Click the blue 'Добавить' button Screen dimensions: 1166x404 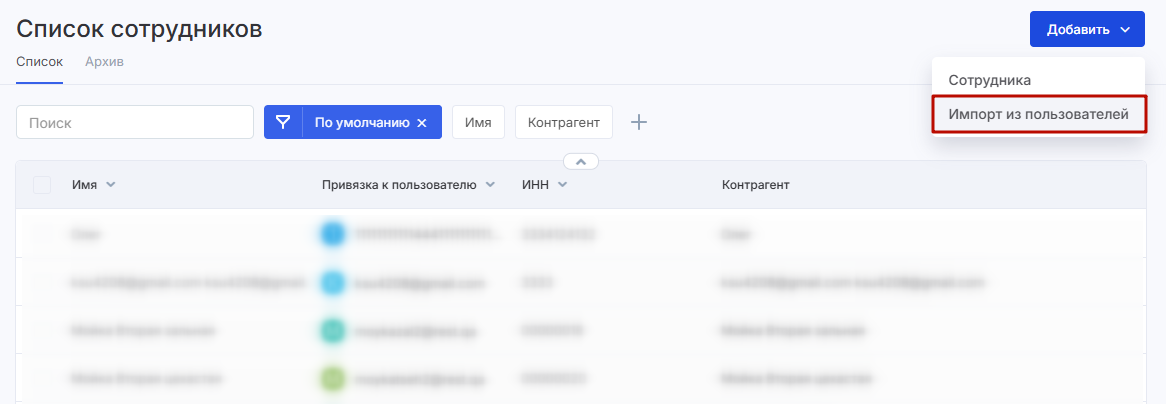click(x=1087, y=29)
